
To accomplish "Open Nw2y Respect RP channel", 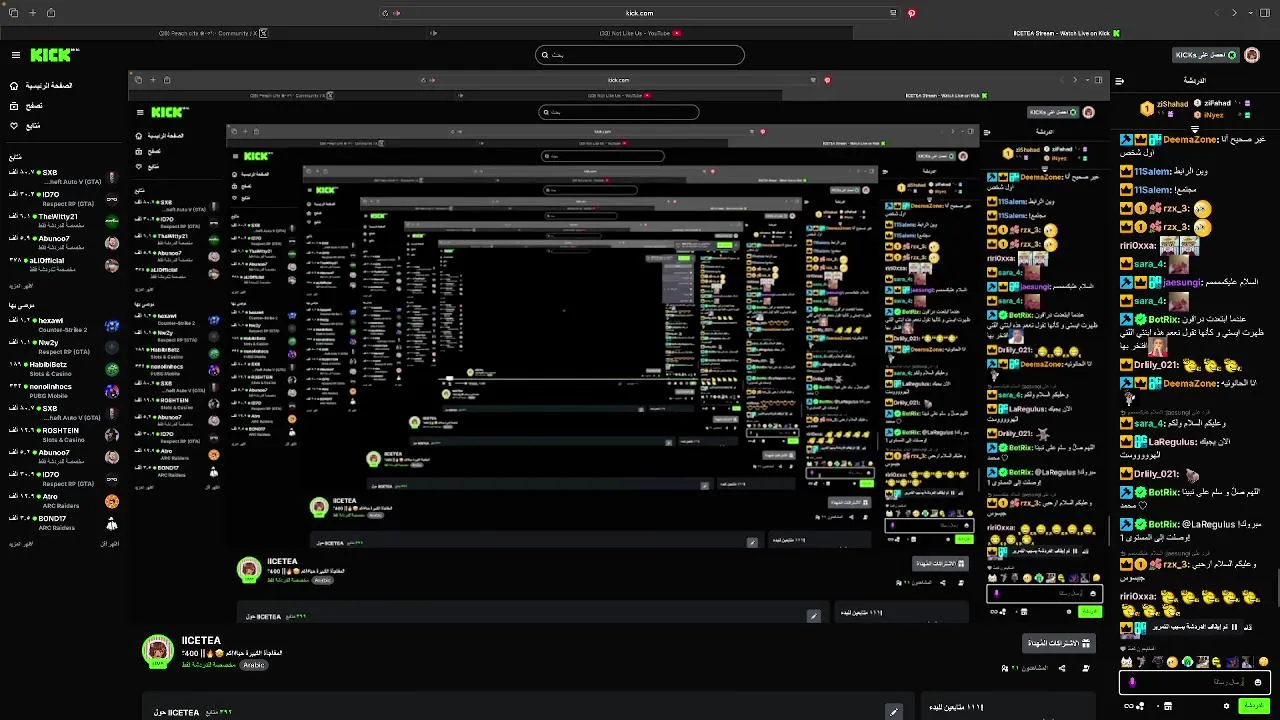I will click(62, 347).
